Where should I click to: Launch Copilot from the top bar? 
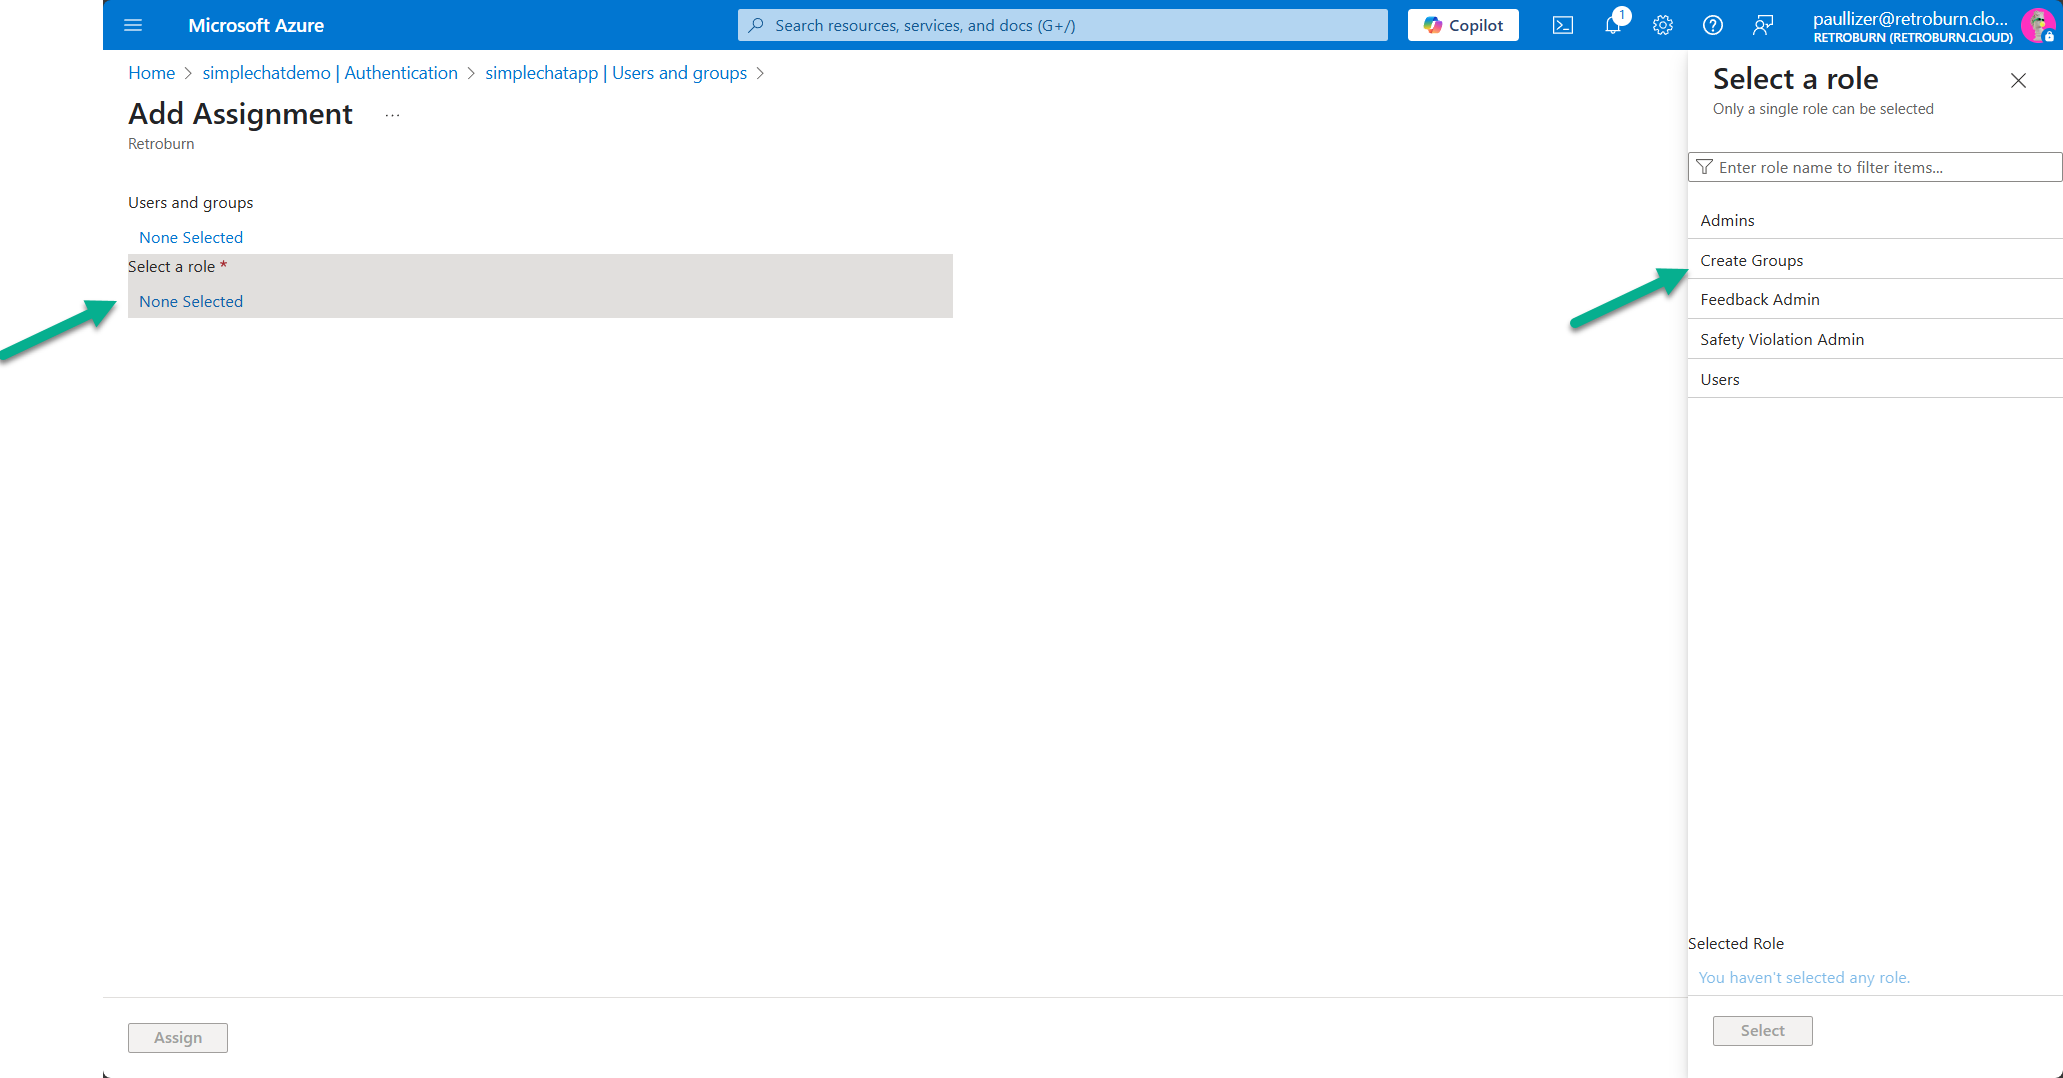tap(1462, 25)
